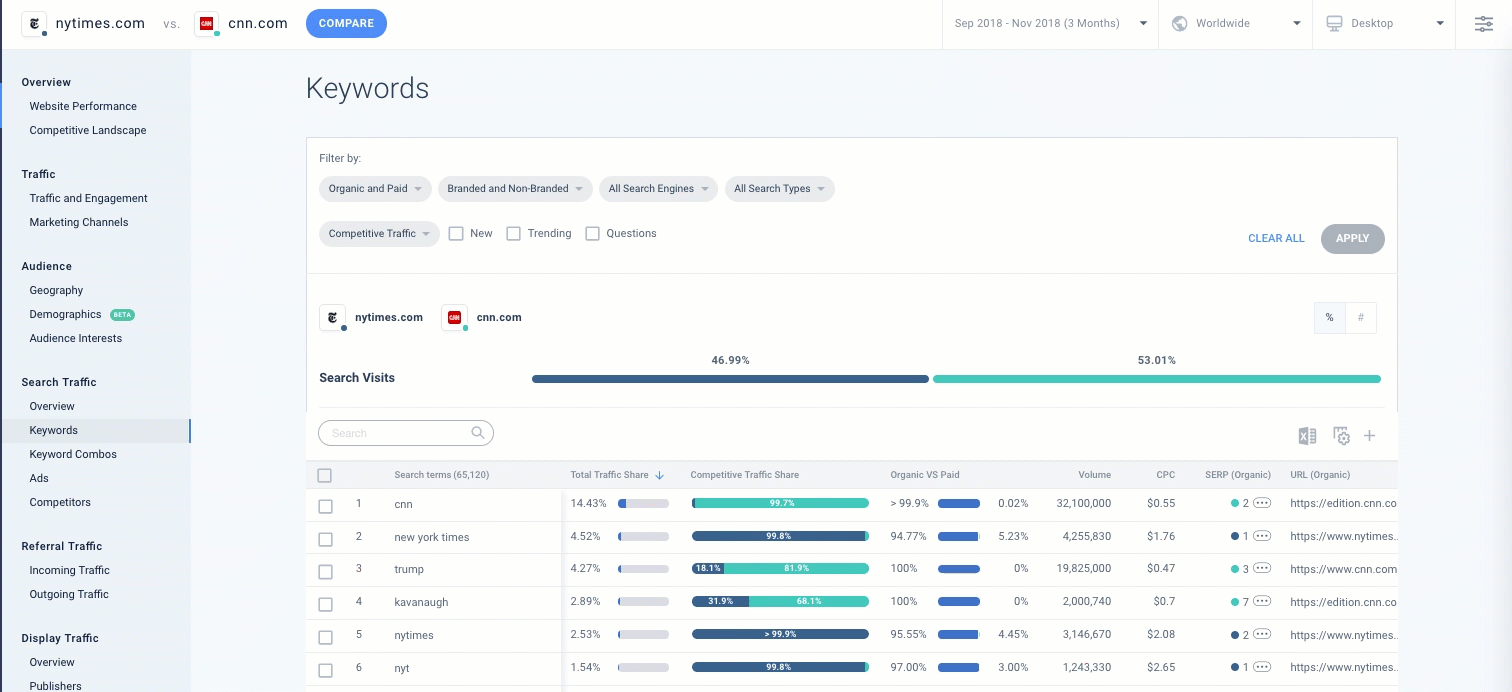
Task: Open the settings sliders icon
Action: pyautogui.click(x=1484, y=24)
